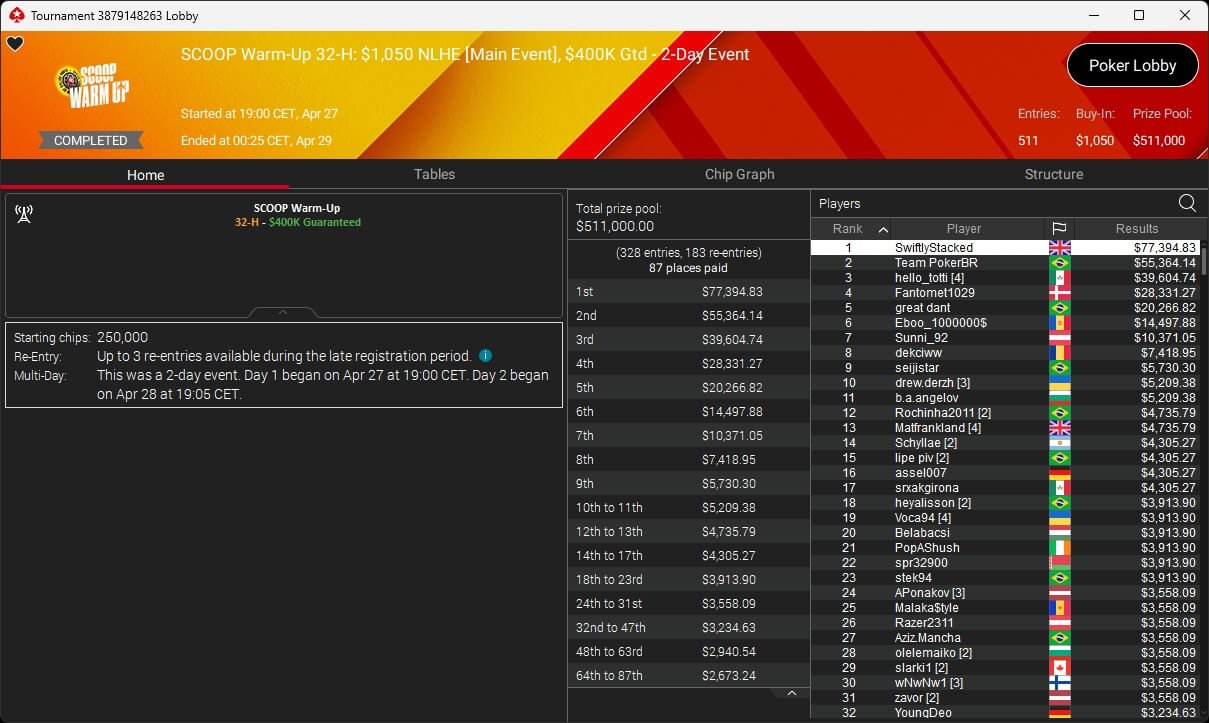Viewport: 1209px width, 723px height.
Task: Collapse the tournament banner panel chevron
Action: point(283,312)
